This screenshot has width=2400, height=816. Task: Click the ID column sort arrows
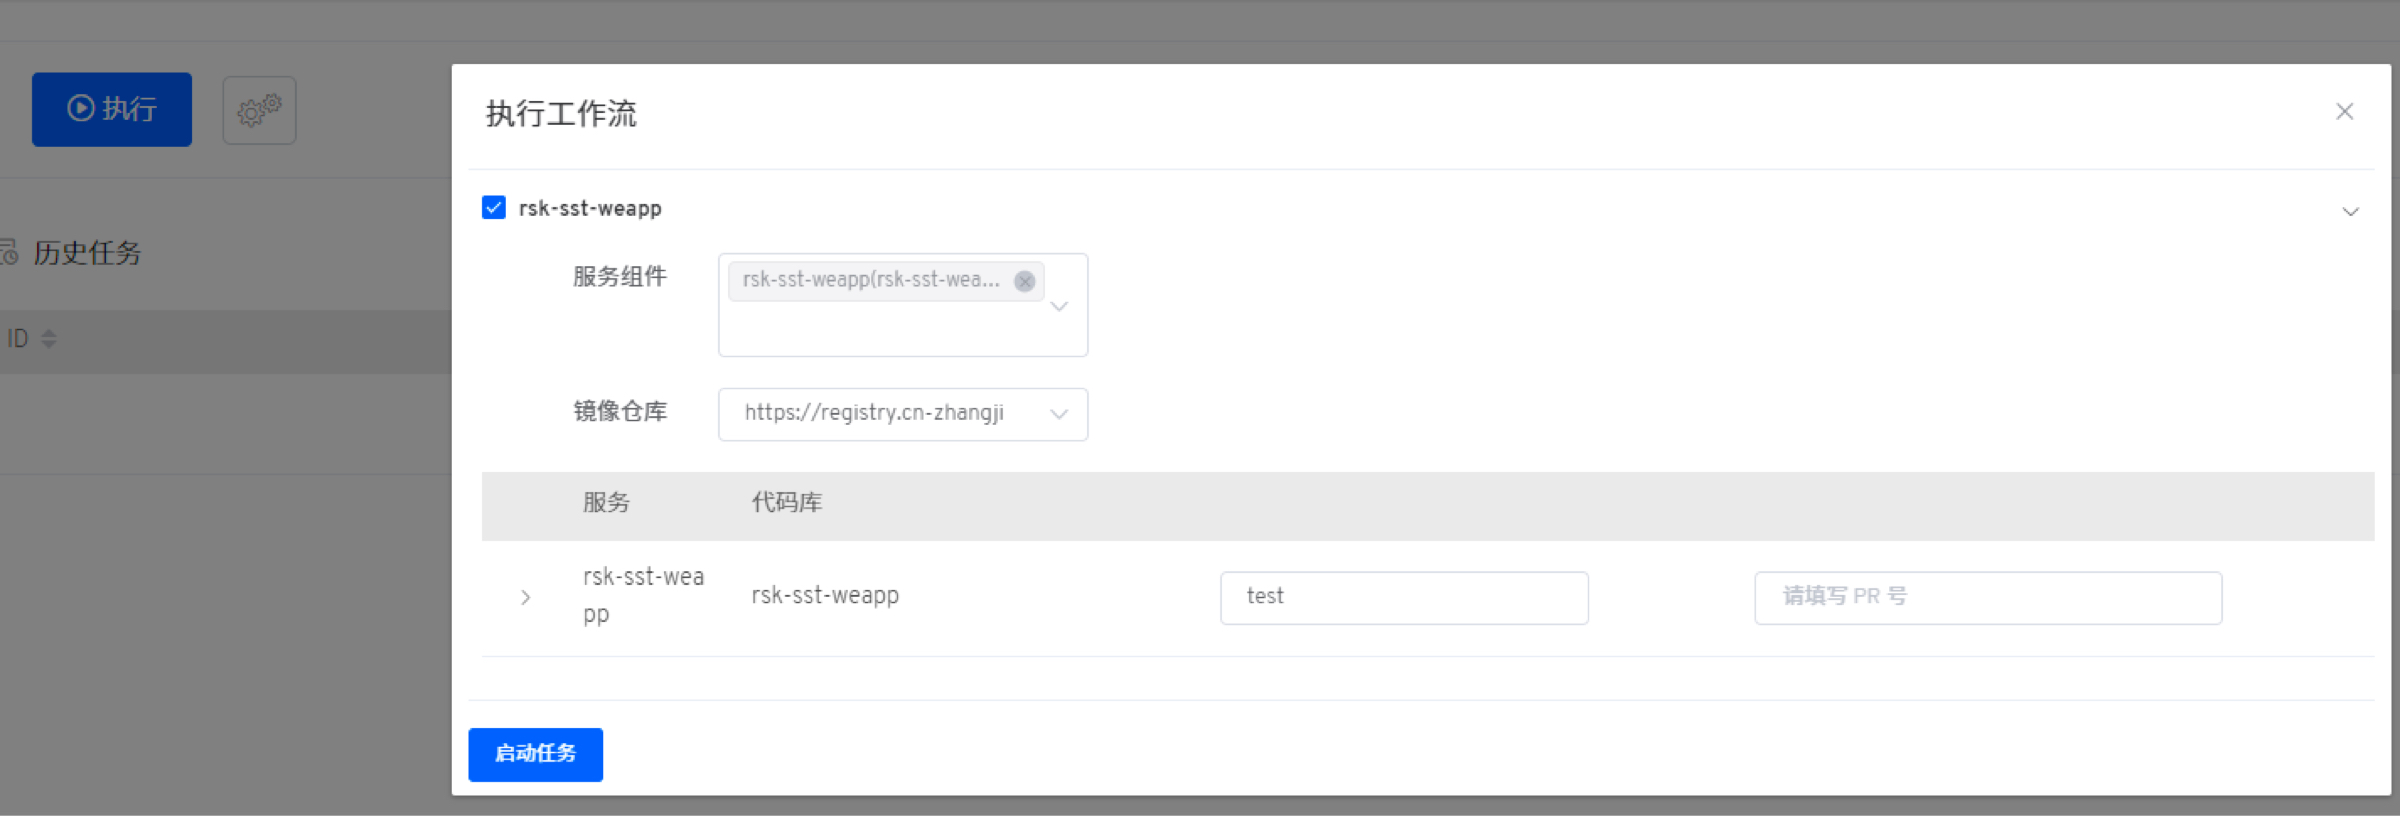(49, 339)
